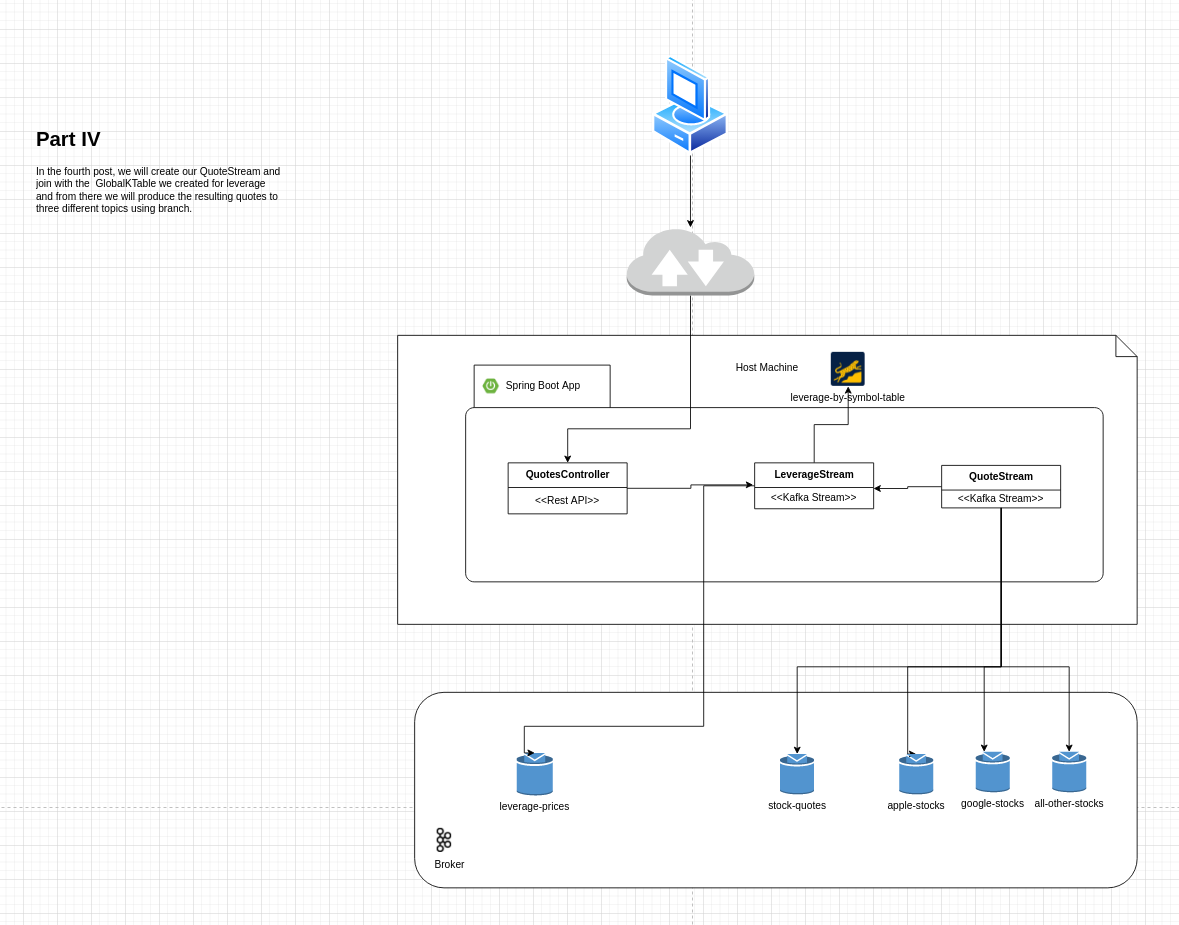The image size is (1179, 925).
Task: Select the apple-stocks topic bucket icon
Action: point(916,774)
